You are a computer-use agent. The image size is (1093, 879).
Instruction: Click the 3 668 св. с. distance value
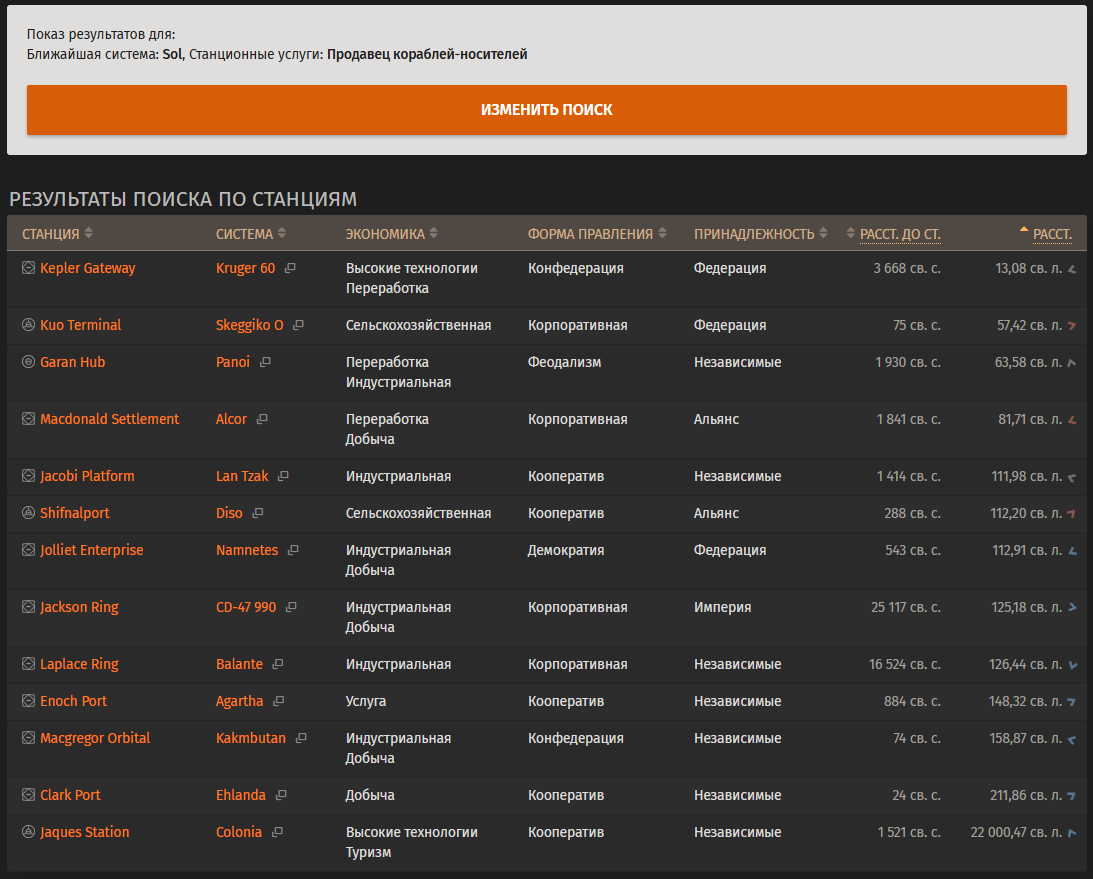pyautogui.click(x=907, y=268)
